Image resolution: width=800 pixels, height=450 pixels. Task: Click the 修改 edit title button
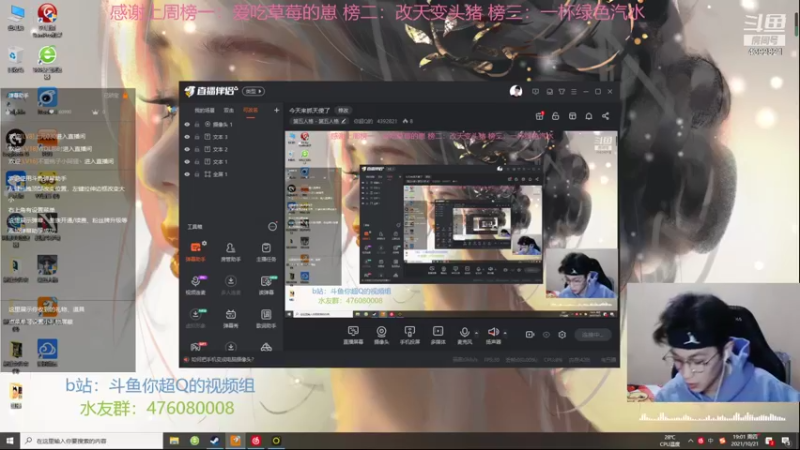pyautogui.click(x=343, y=110)
